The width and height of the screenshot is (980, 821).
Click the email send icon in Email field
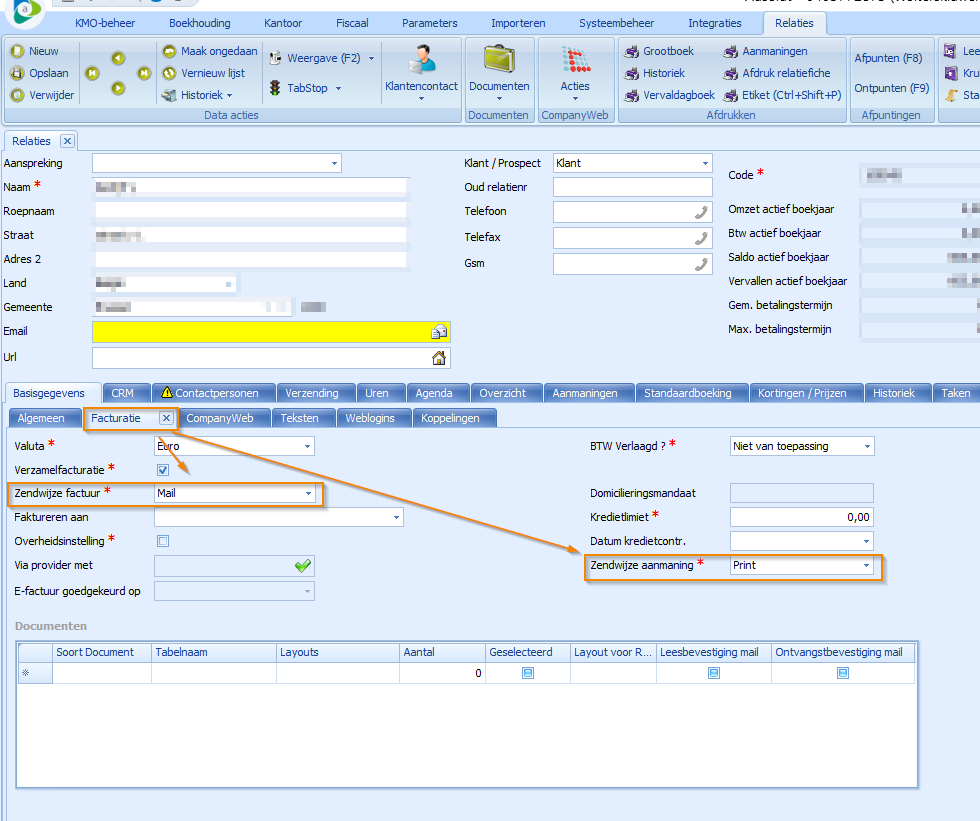tap(438, 332)
